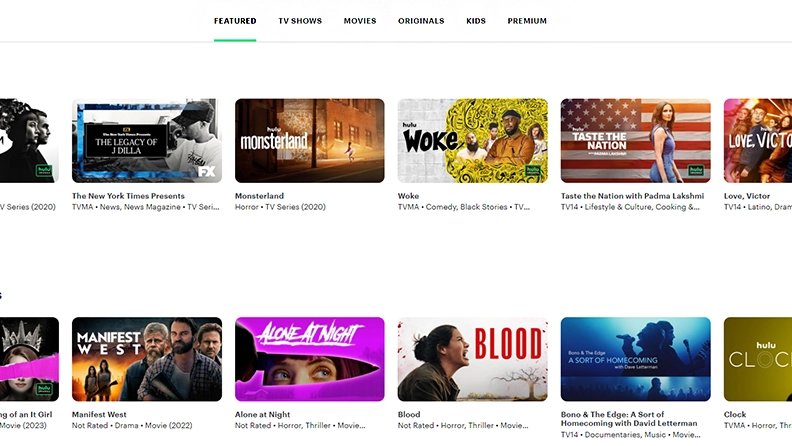This screenshot has width=792, height=446.
Task: Open the Movies tab
Action: tap(360, 21)
